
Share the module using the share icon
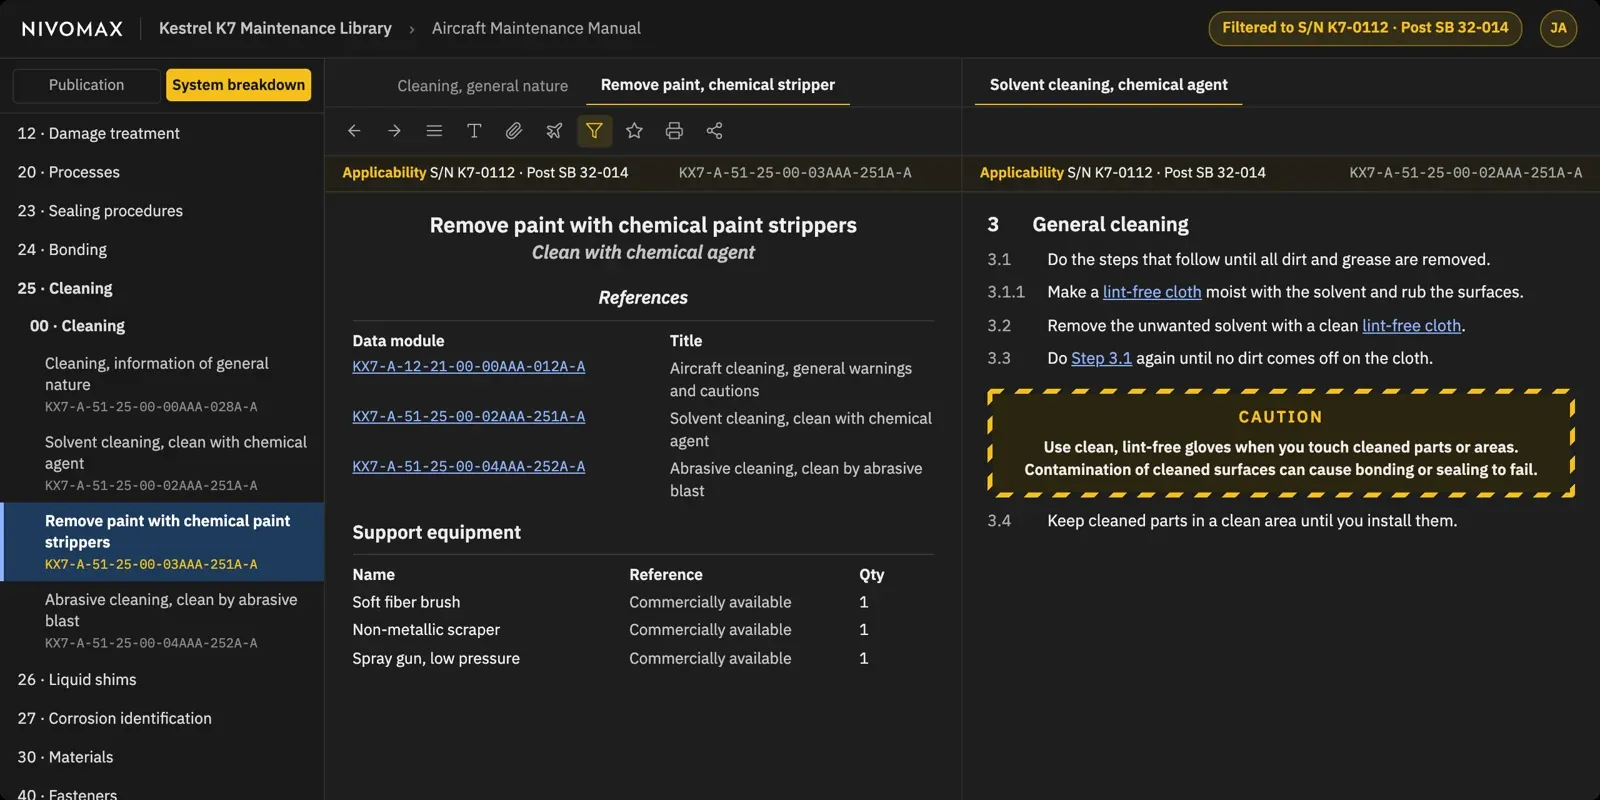[714, 131]
